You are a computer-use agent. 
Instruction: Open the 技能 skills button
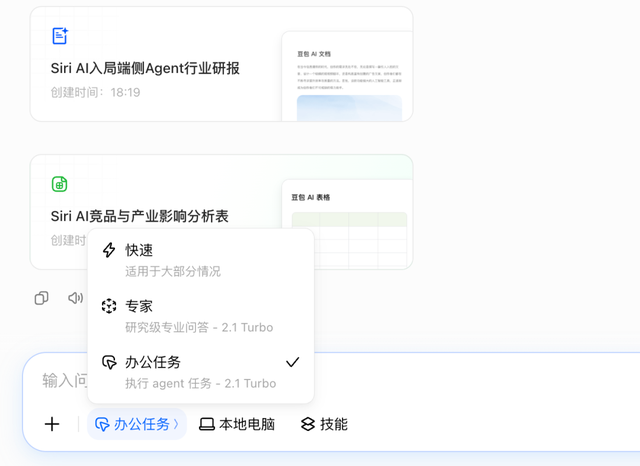324,424
